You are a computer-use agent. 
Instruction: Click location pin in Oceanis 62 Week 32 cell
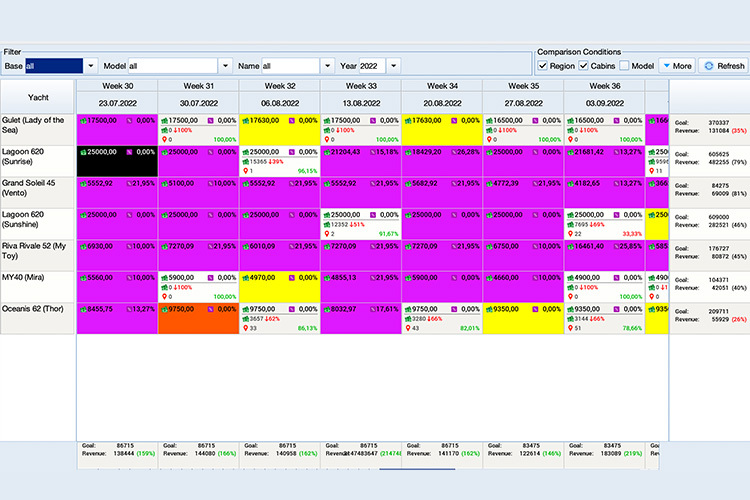tap(246, 327)
